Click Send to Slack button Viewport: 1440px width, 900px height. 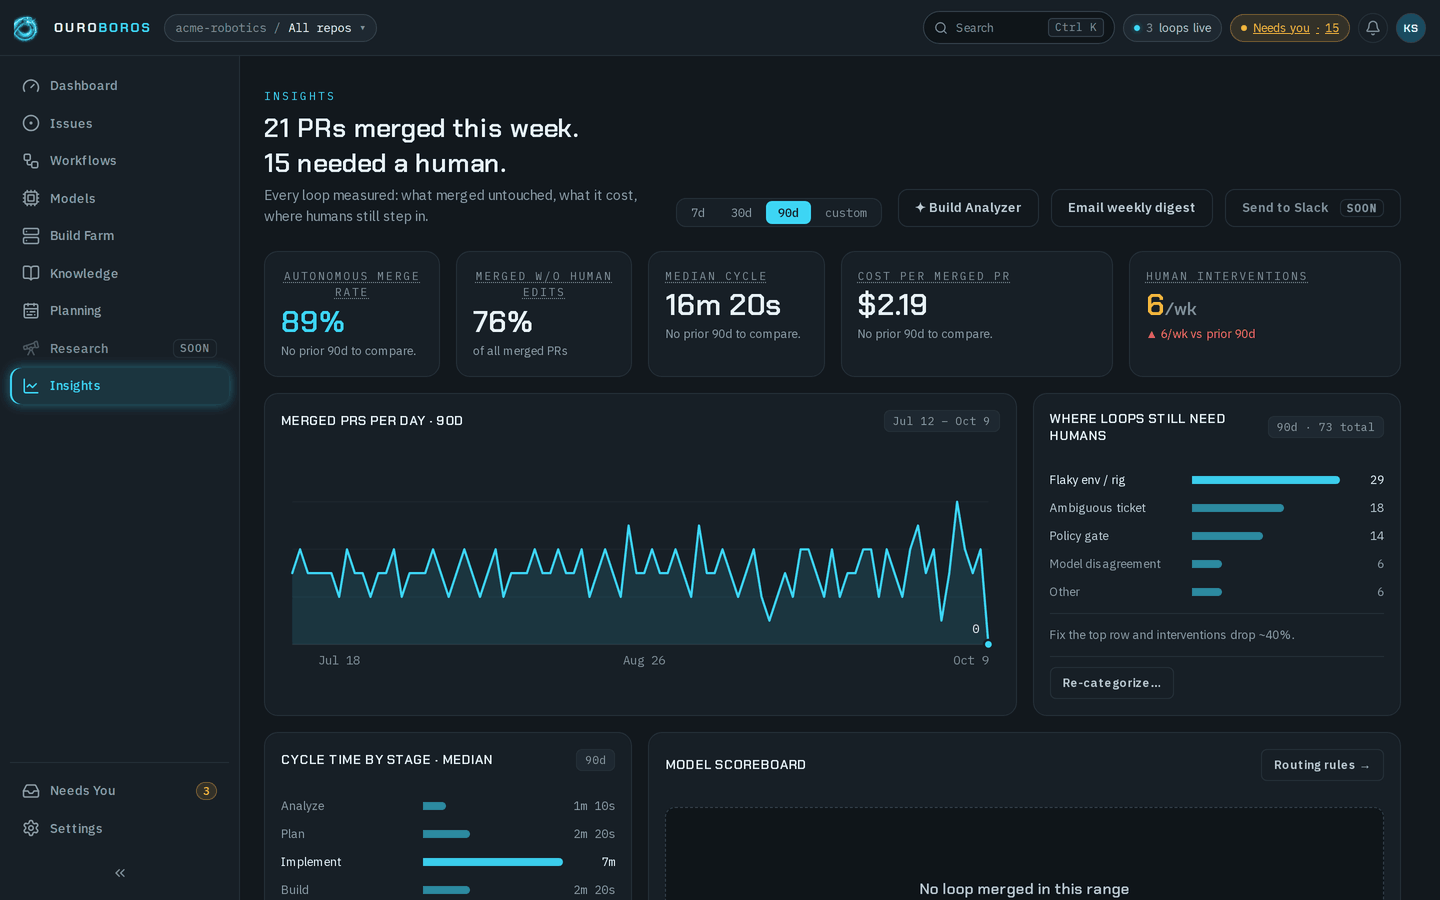click(1312, 208)
